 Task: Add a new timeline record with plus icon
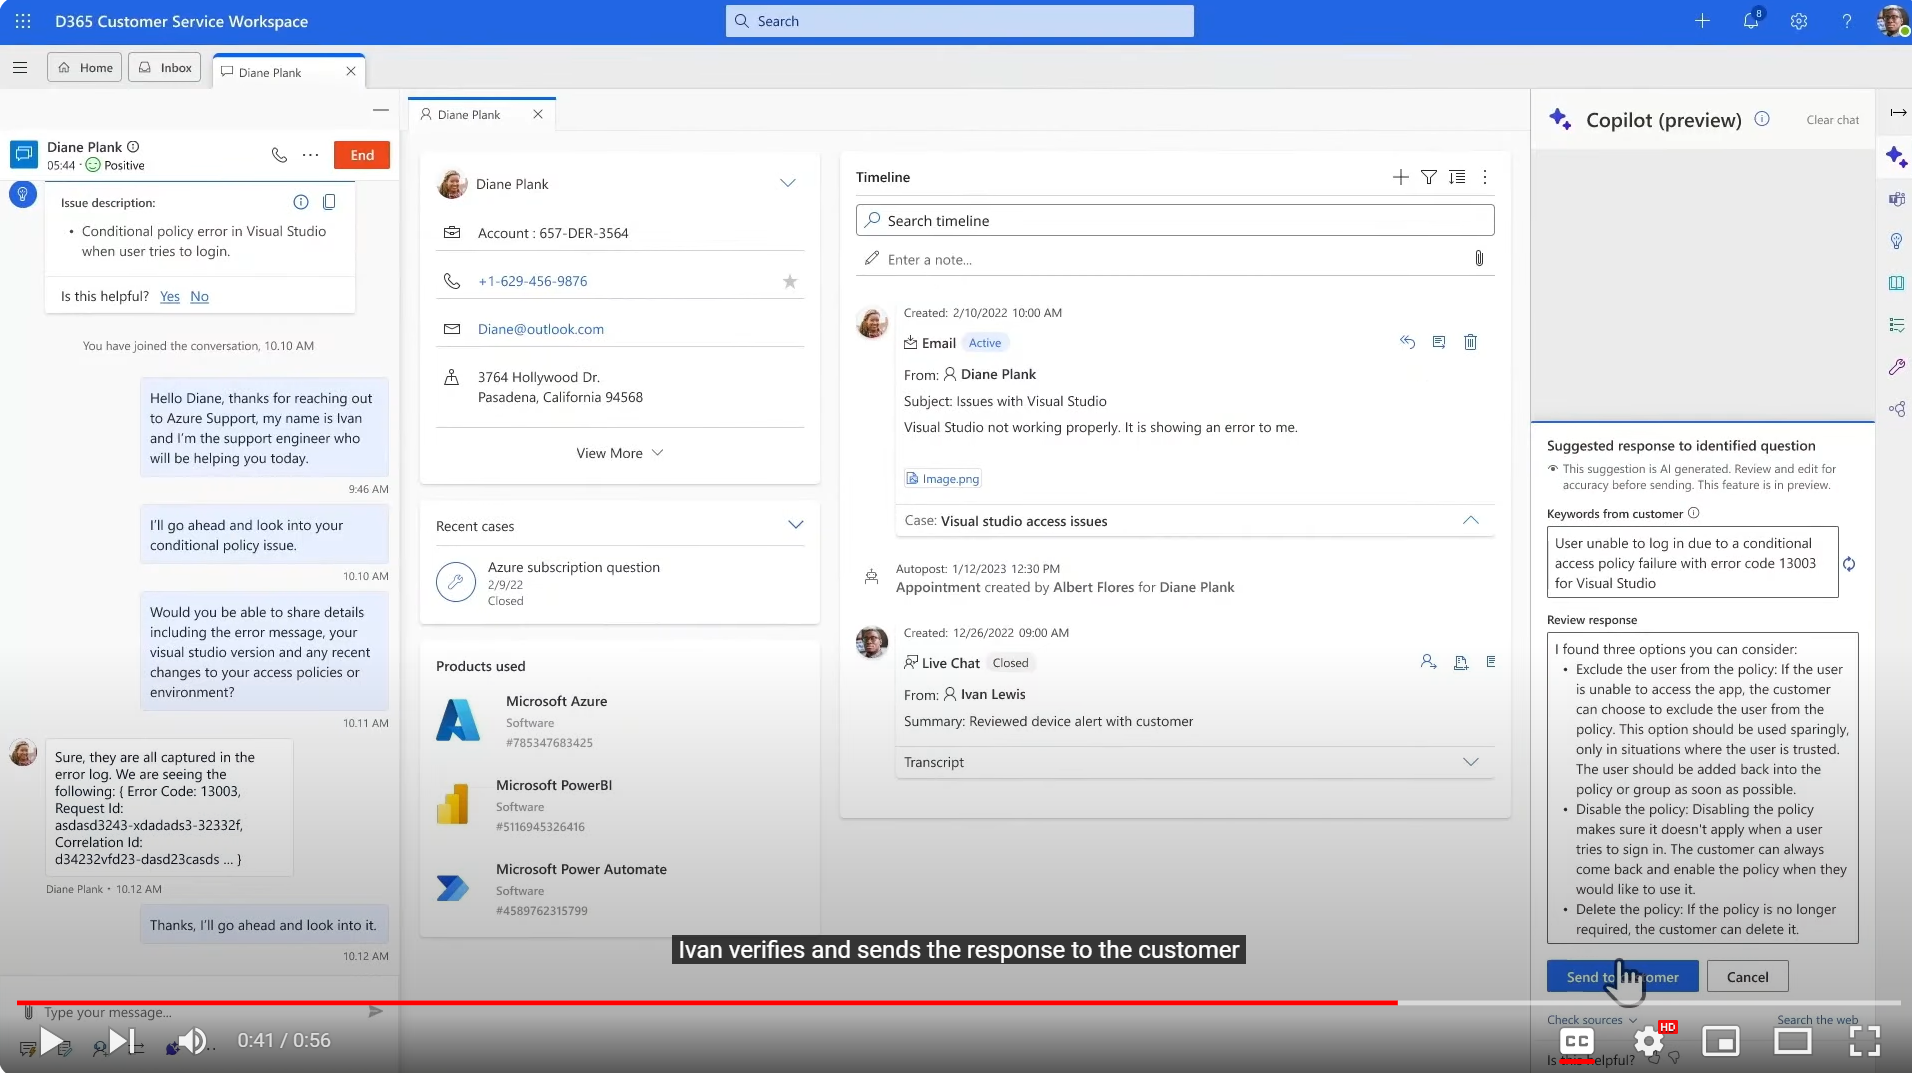1400,177
